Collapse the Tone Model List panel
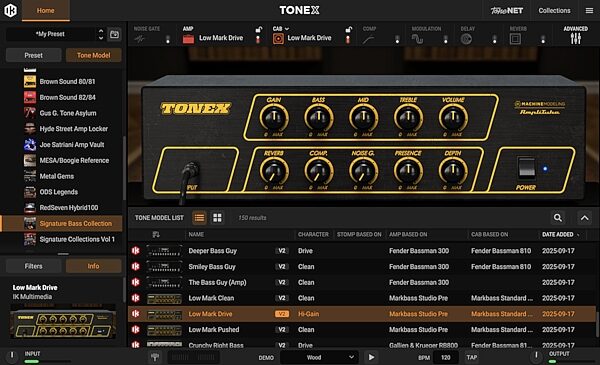 [585, 218]
